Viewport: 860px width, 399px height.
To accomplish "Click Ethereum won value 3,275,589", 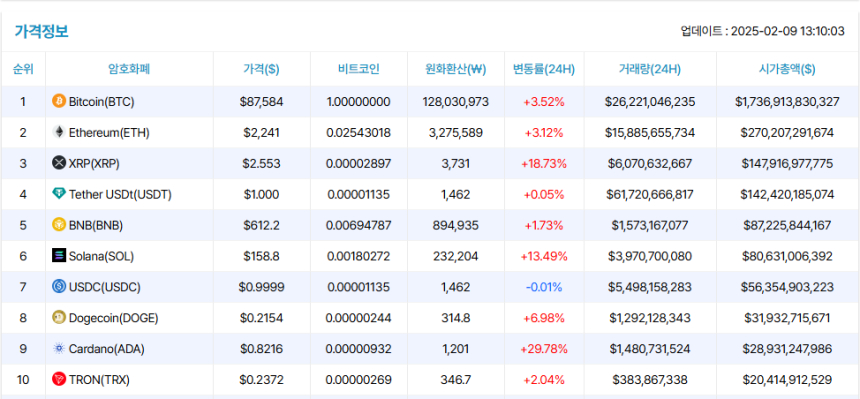I will click(x=456, y=132).
